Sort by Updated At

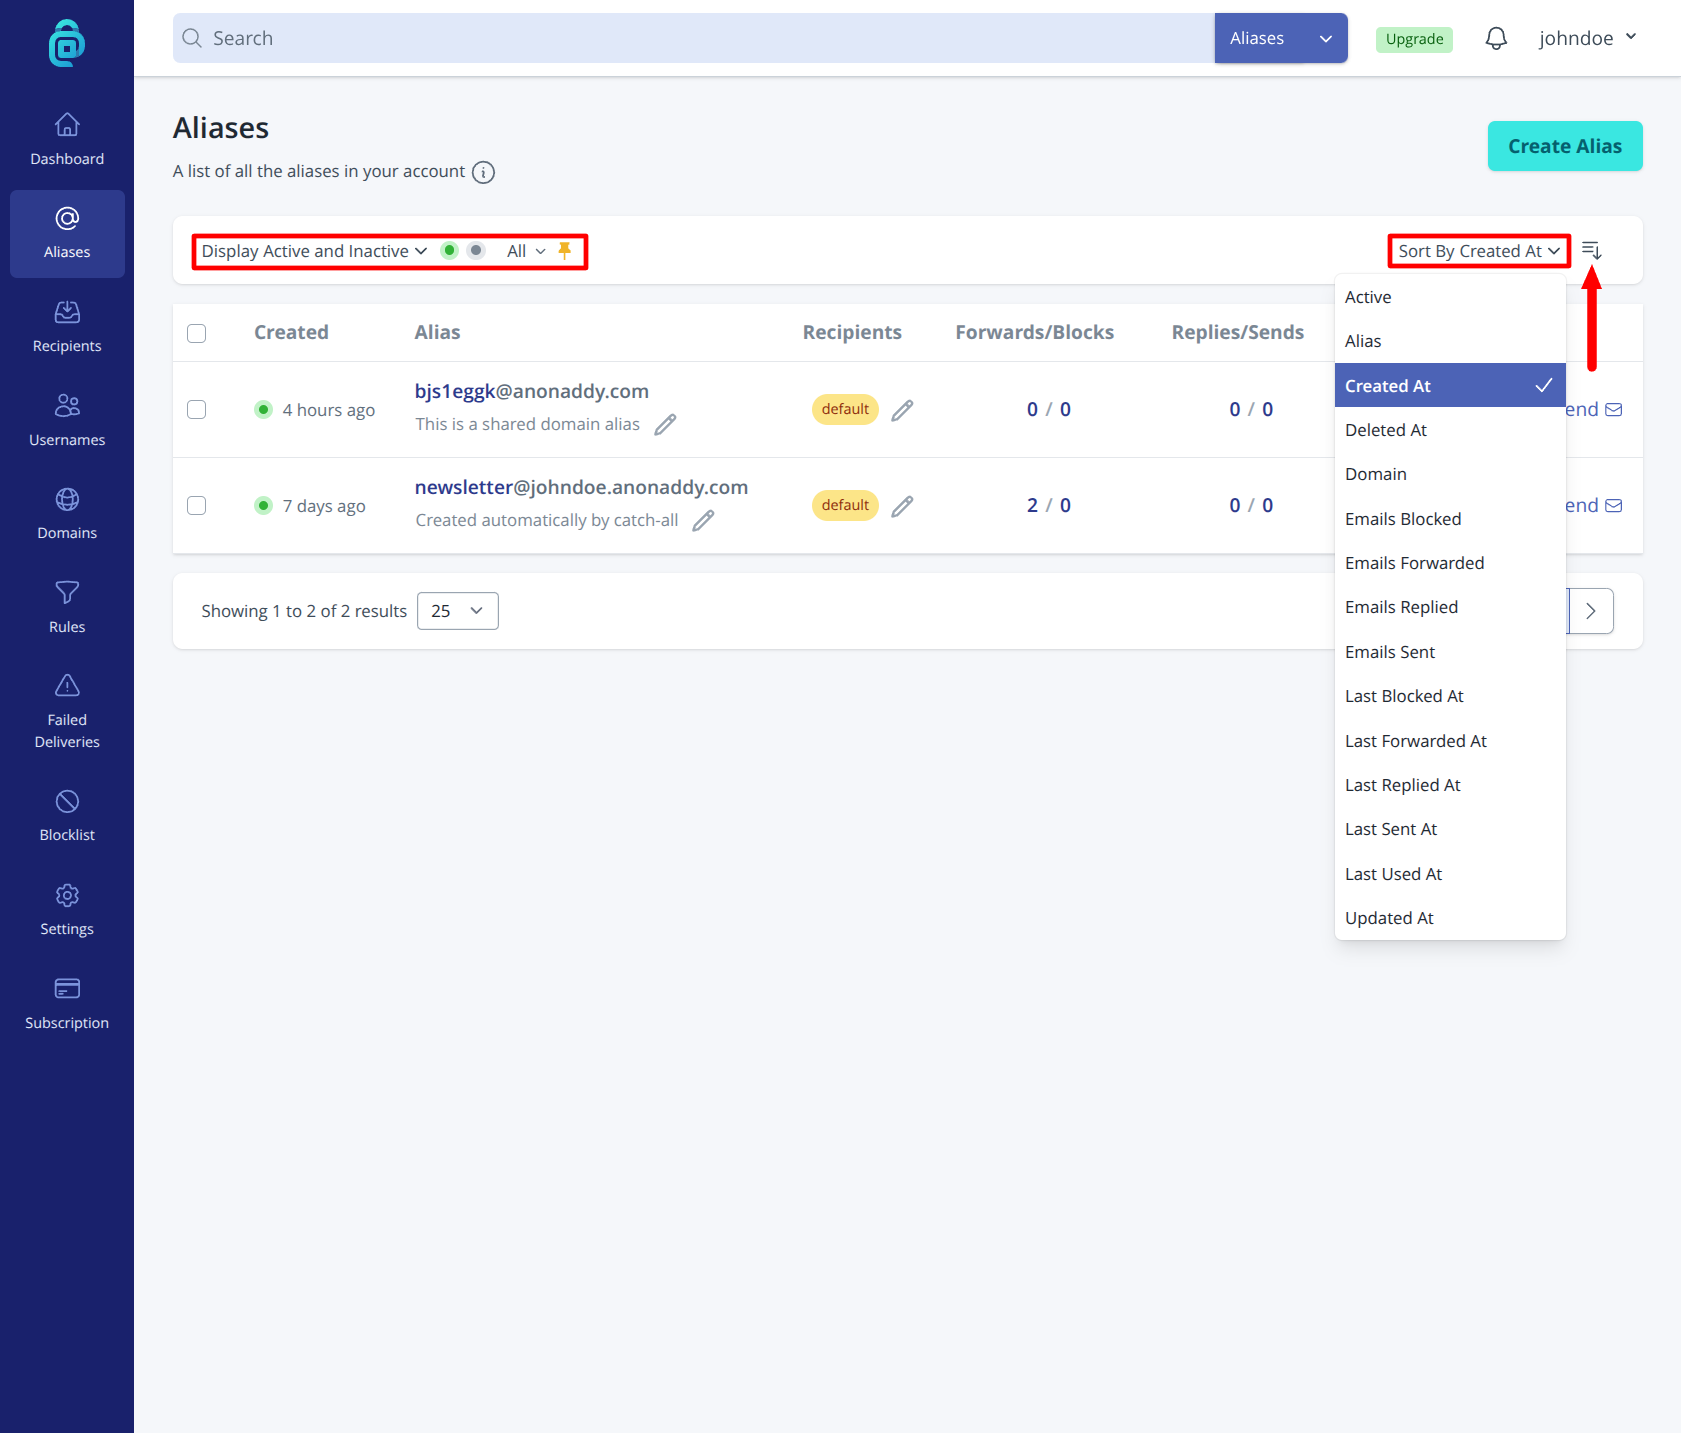(x=1450, y=918)
